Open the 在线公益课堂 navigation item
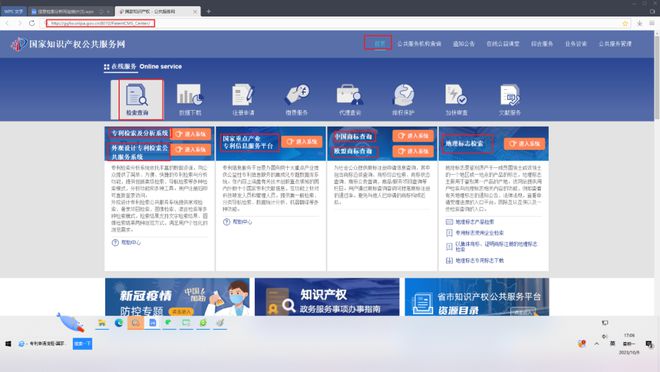Viewport: 660px width, 372px height. coord(503,44)
